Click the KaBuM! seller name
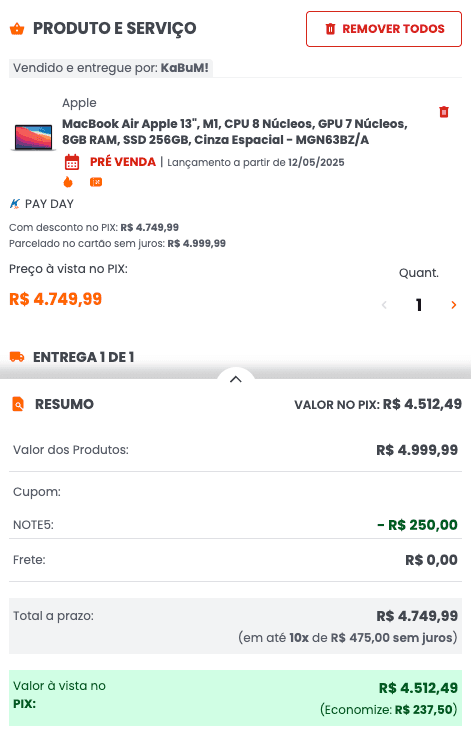471x735 pixels. pos(185,68)
